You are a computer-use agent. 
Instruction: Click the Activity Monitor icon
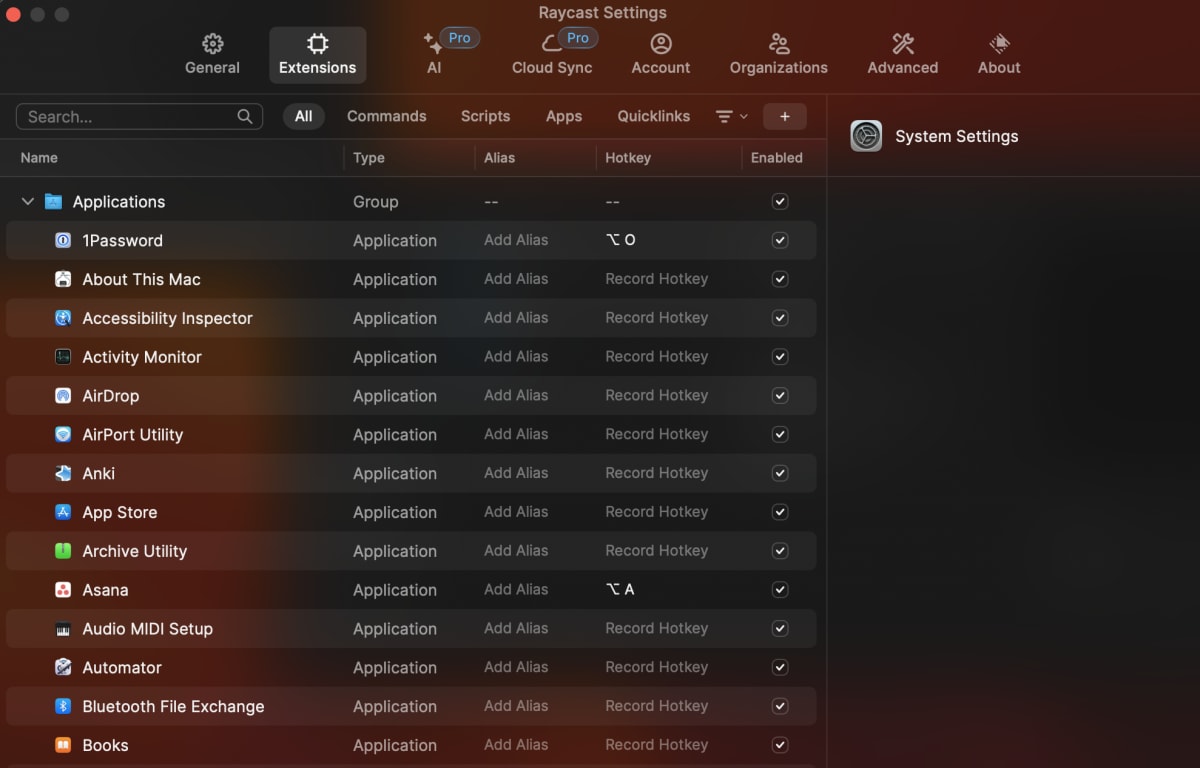[x=63, y=357]
